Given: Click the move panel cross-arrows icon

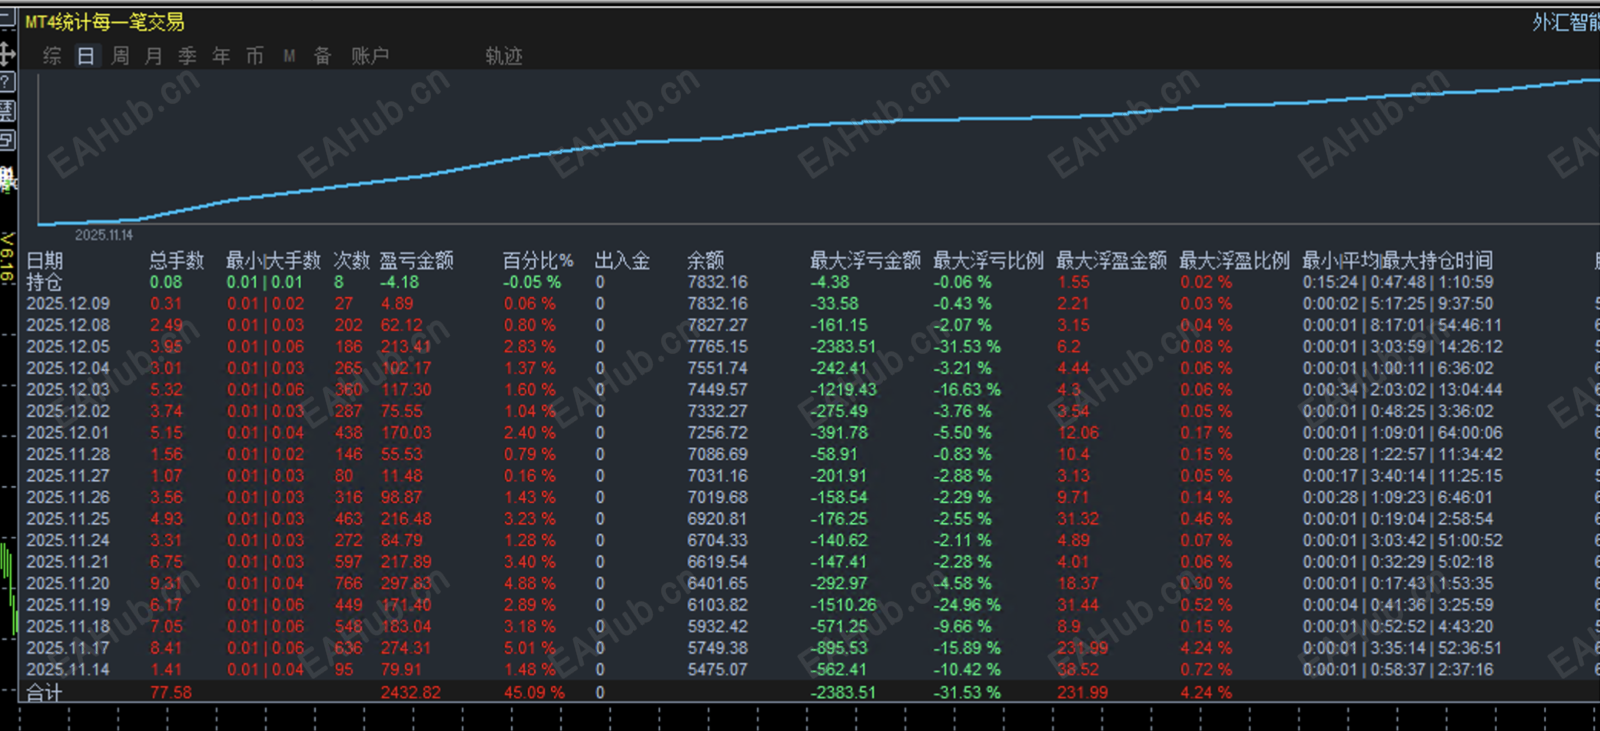Looking at the screenshot, I should point(7,53).
